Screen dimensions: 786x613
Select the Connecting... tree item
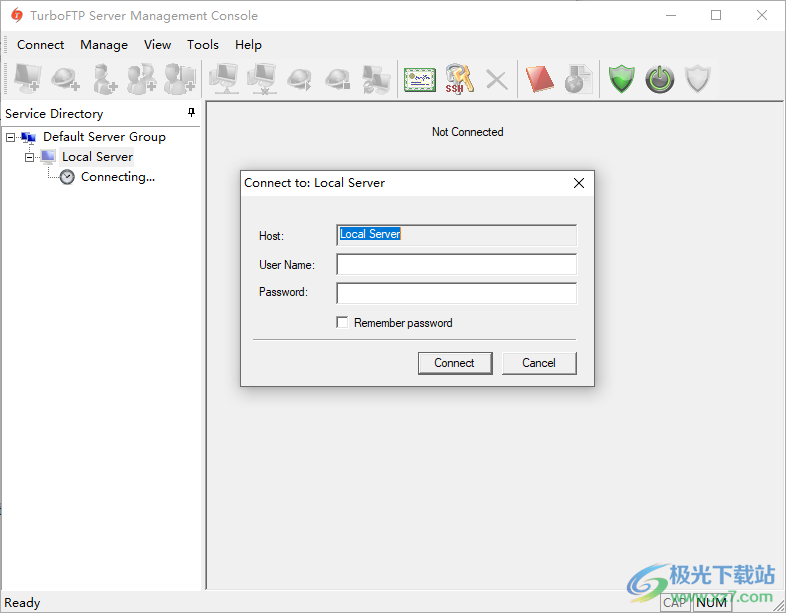pos(118,177)
